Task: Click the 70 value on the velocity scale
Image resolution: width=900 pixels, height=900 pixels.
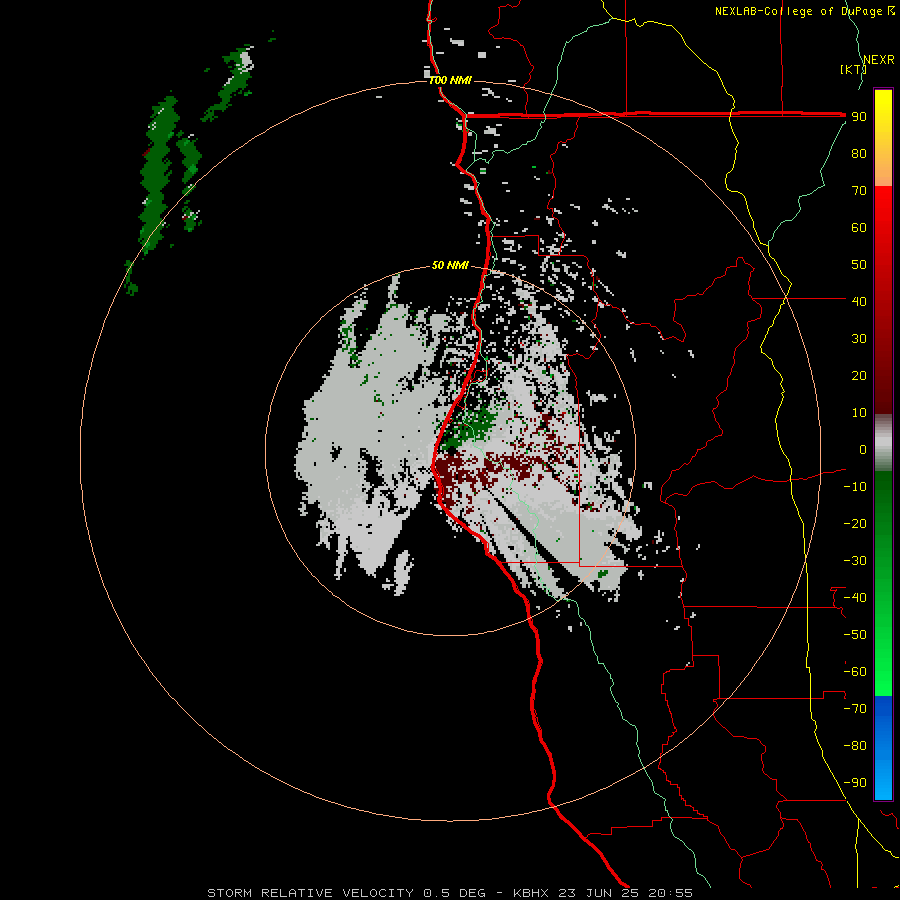Action: pos(859,191)
